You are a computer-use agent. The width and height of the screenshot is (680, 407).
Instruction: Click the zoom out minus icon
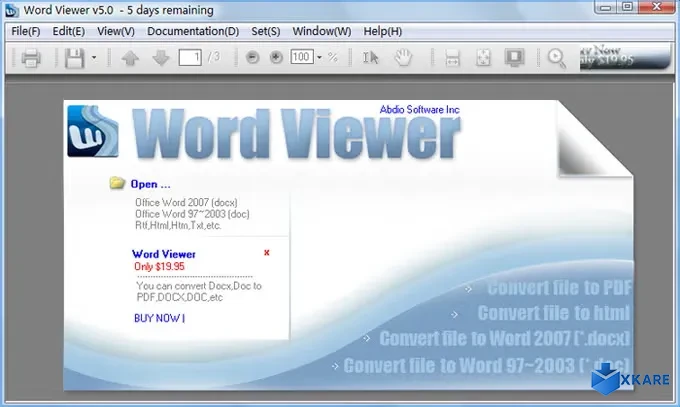tap(252, 57)
